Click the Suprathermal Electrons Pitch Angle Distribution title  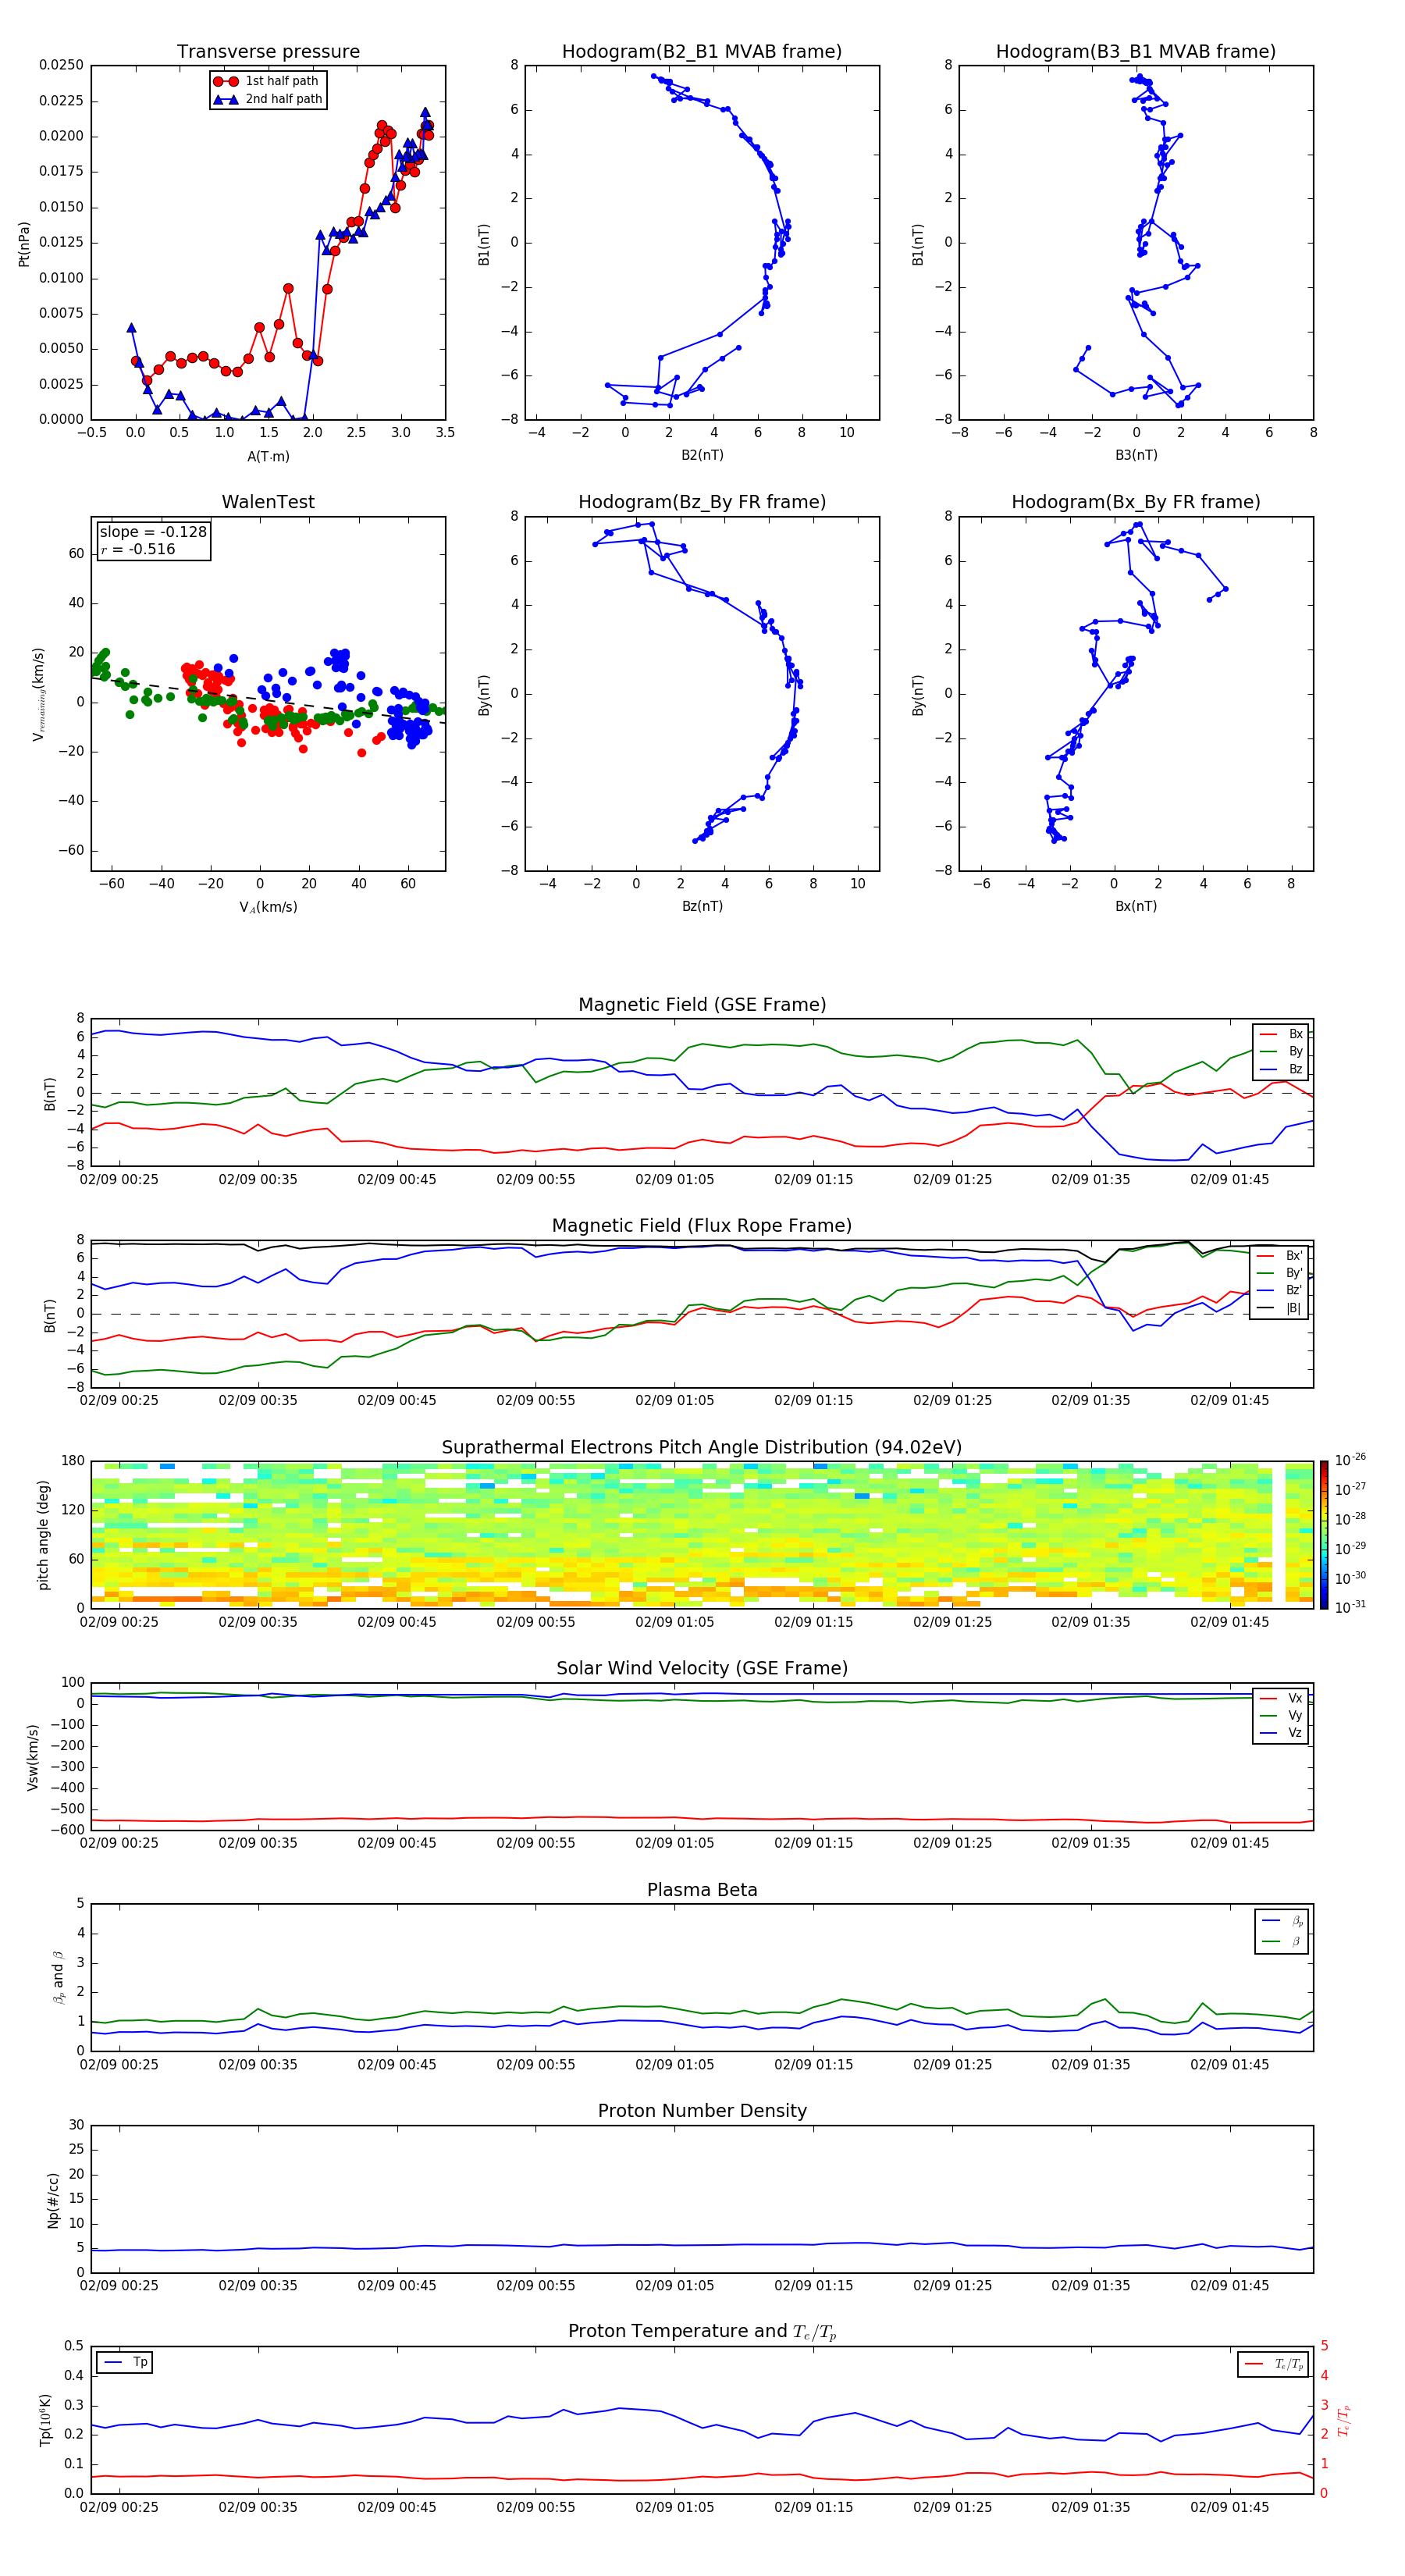tap(702, 1448)
